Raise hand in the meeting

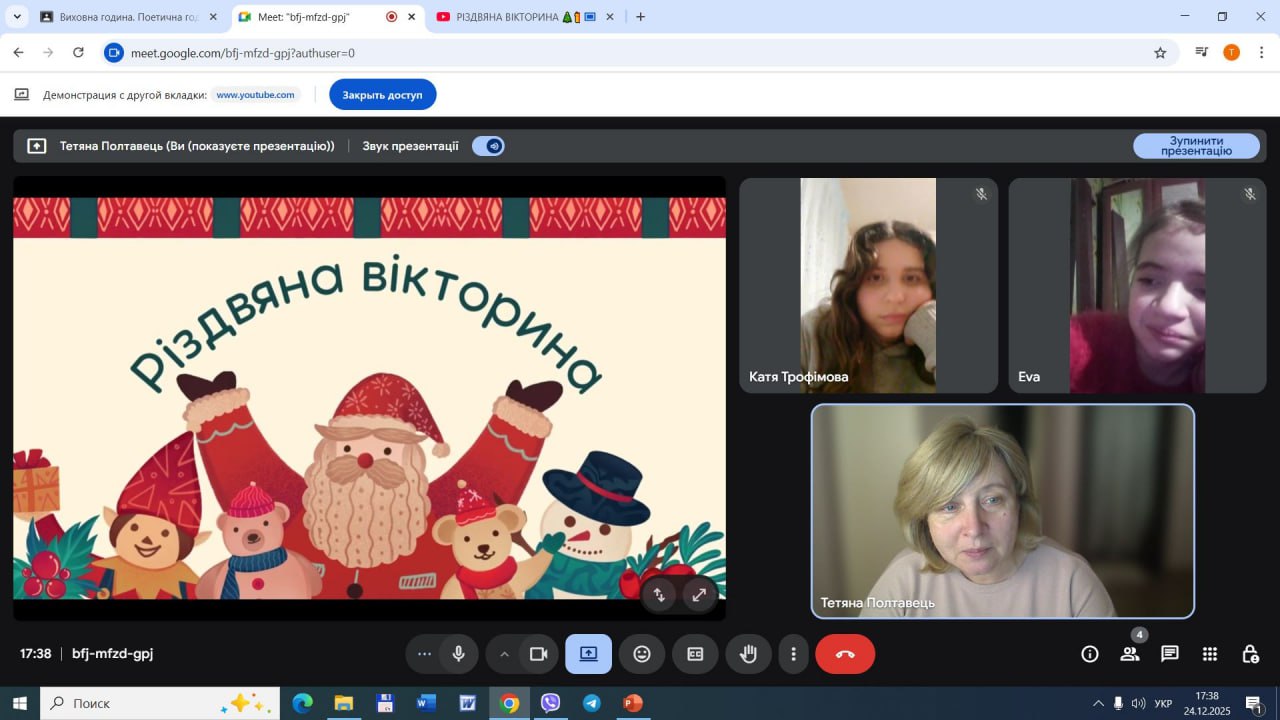[x=748, y=654]
